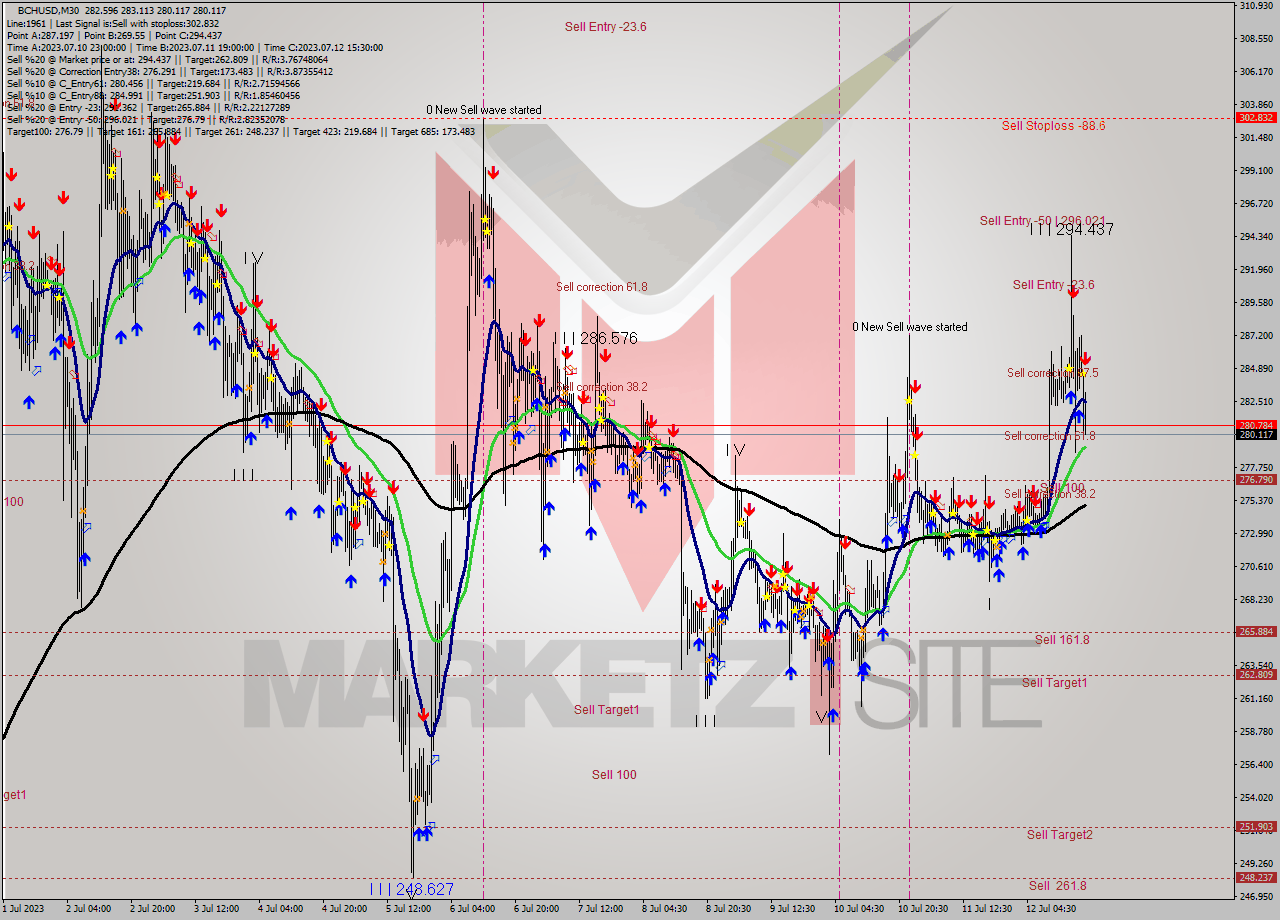Click the '12 Jul 04:30' time axis label
Screen dimensions: 1280x920
1050,910
